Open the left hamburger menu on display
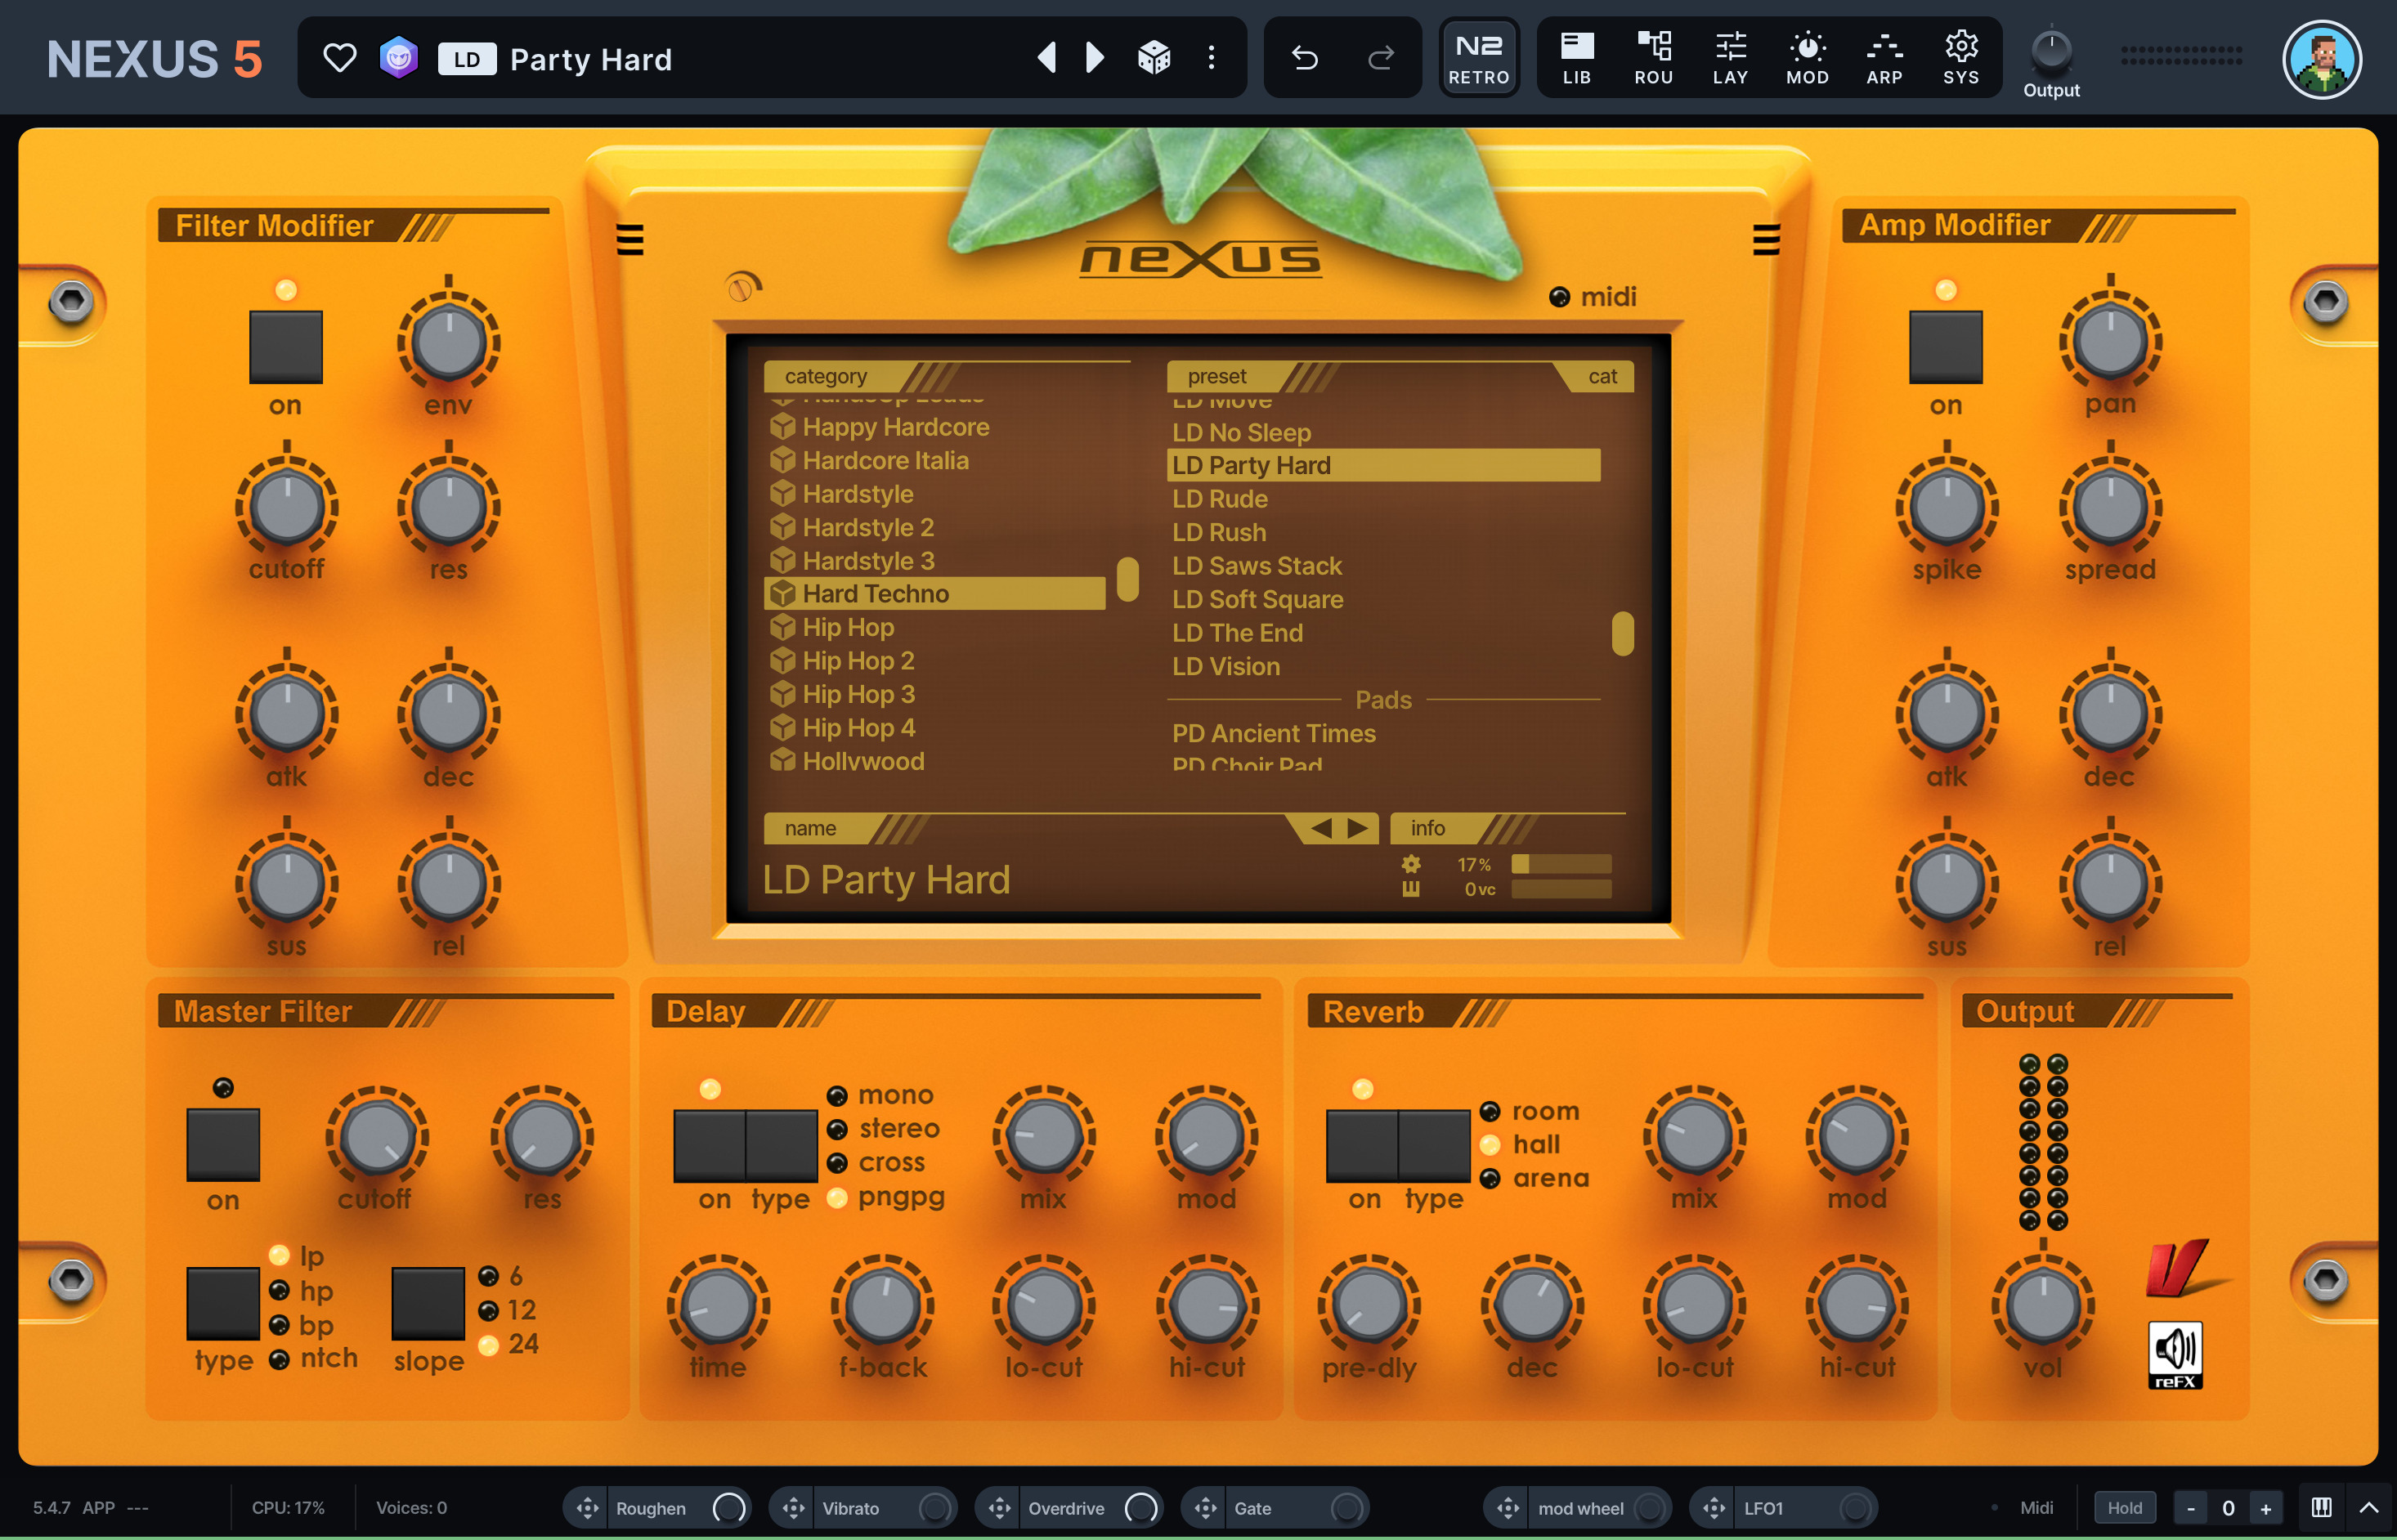This screenshot has height=1540, width=2397. pyautogui.click(x=630, y=240)
